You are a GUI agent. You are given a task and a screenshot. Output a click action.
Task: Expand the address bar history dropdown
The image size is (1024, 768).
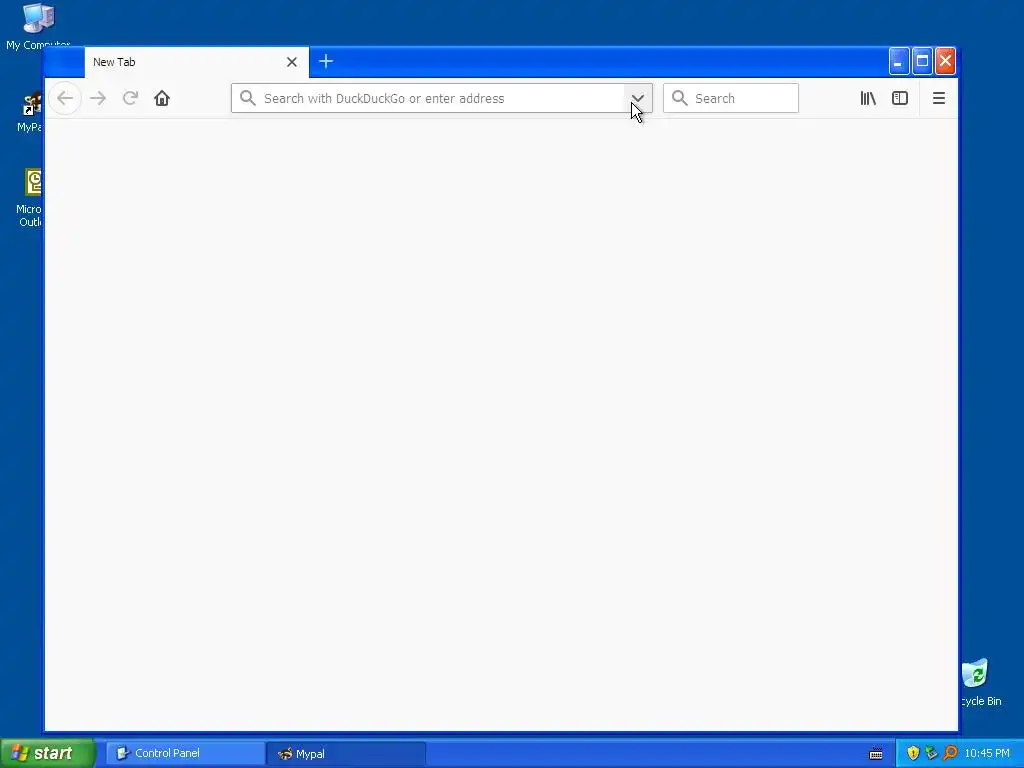point(638,99)
